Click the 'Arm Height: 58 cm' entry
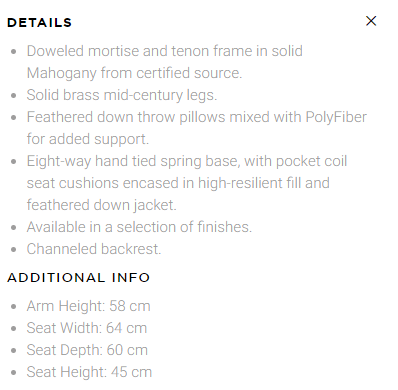This screenshot has width=398, height=390. pyautogui.click(x=88, y=306)
